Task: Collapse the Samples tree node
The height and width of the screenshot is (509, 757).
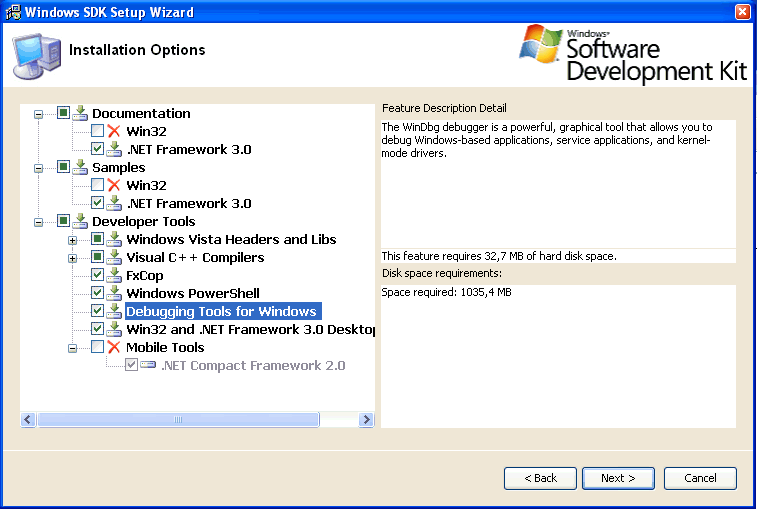Action: point(38,169)
